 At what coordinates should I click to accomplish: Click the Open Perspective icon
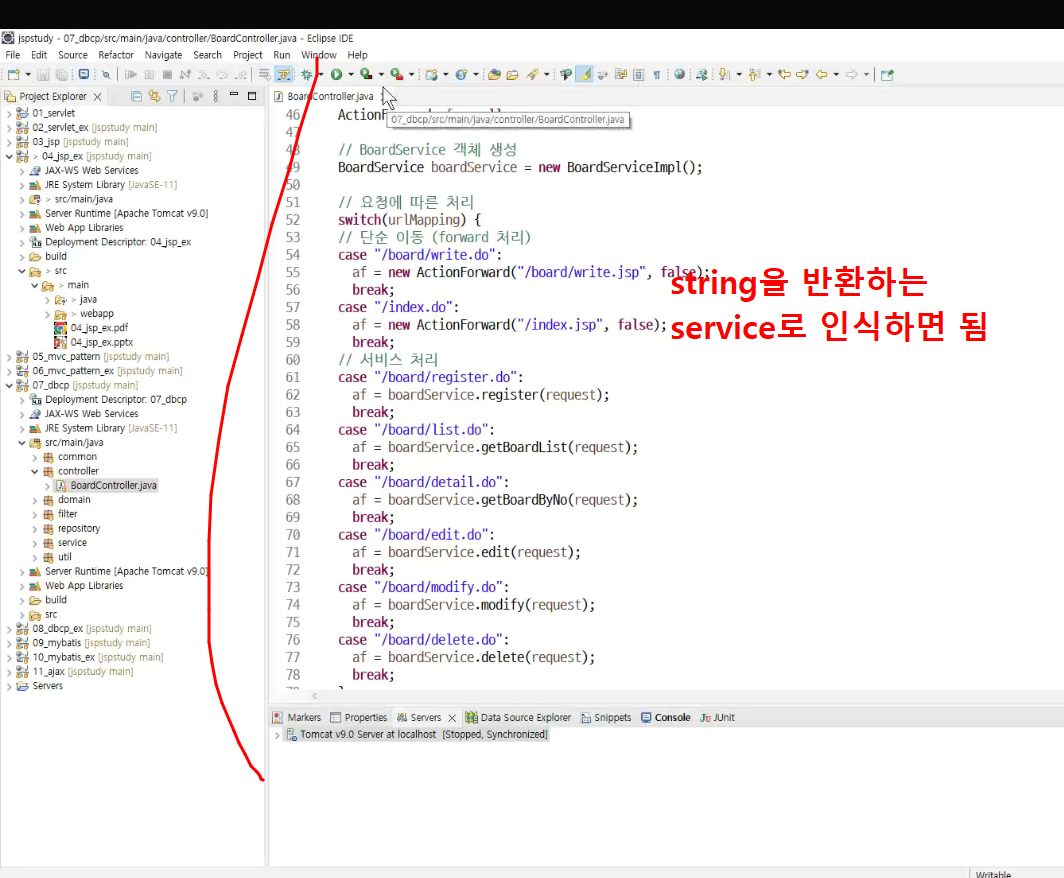coord(887,75)
